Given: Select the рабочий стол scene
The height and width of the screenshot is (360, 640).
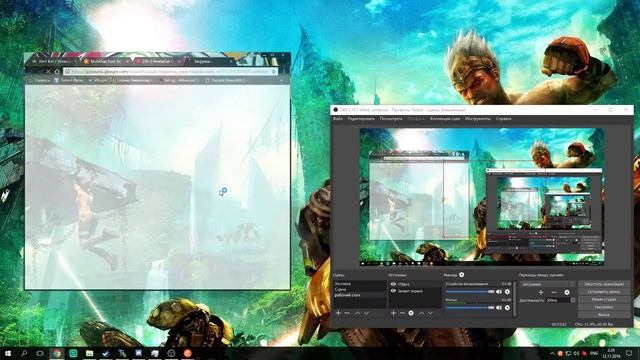Looking at the screenshot, I should tap(359, 295).
